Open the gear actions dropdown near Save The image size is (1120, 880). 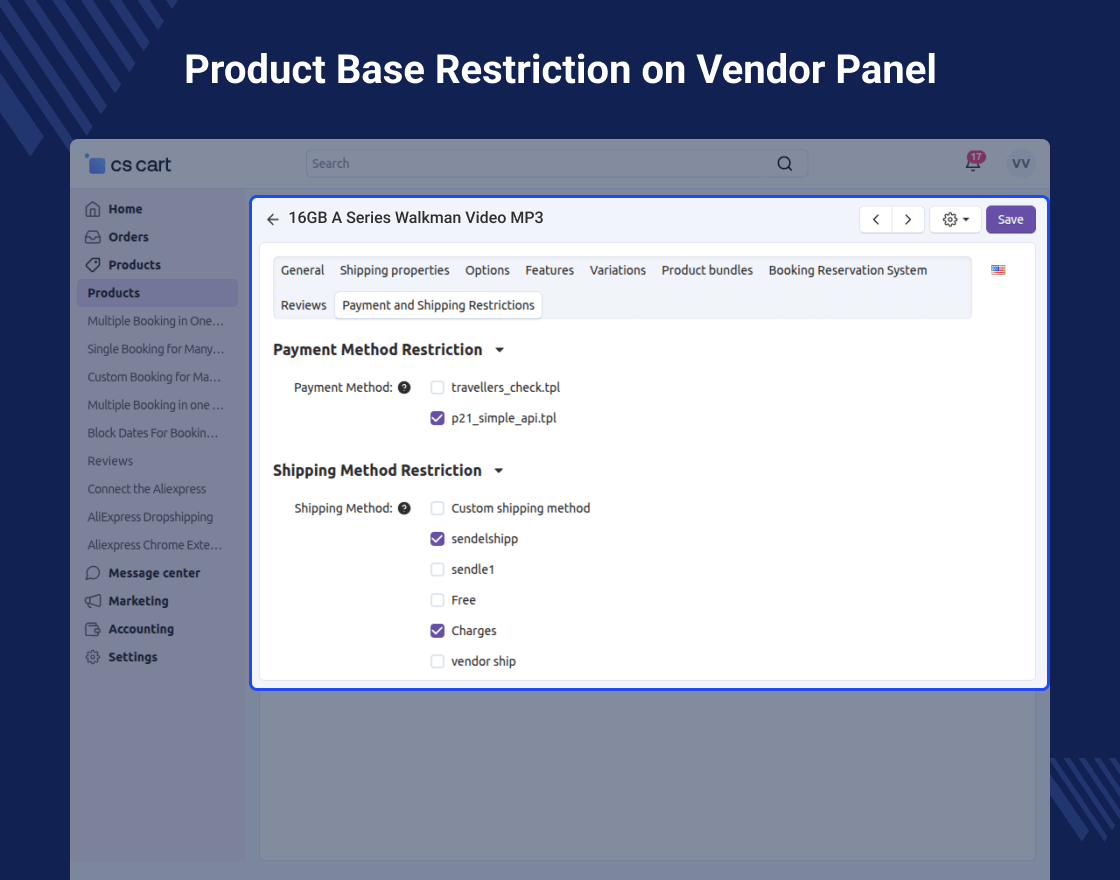pos(955,219)
